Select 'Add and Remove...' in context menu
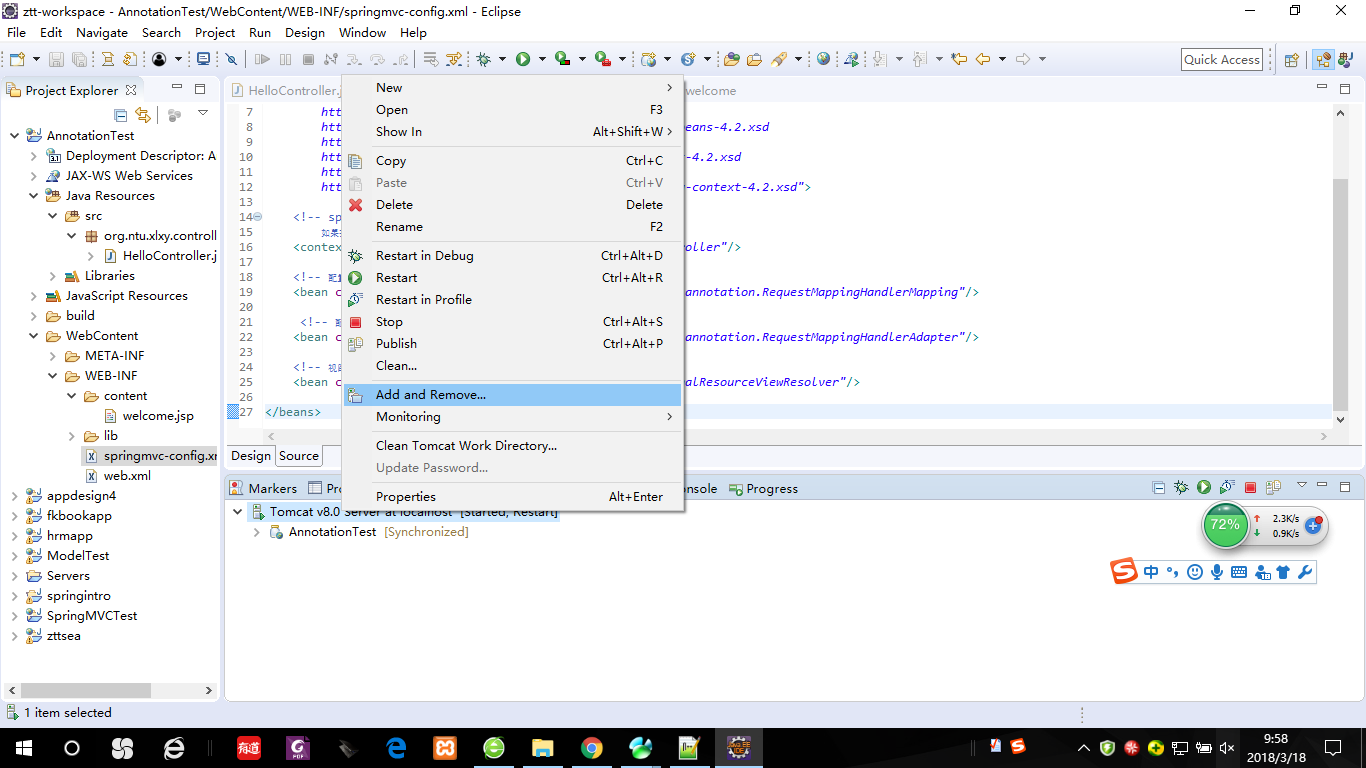Viewport: 1366px width, 768px height. [x=512, y=395]
